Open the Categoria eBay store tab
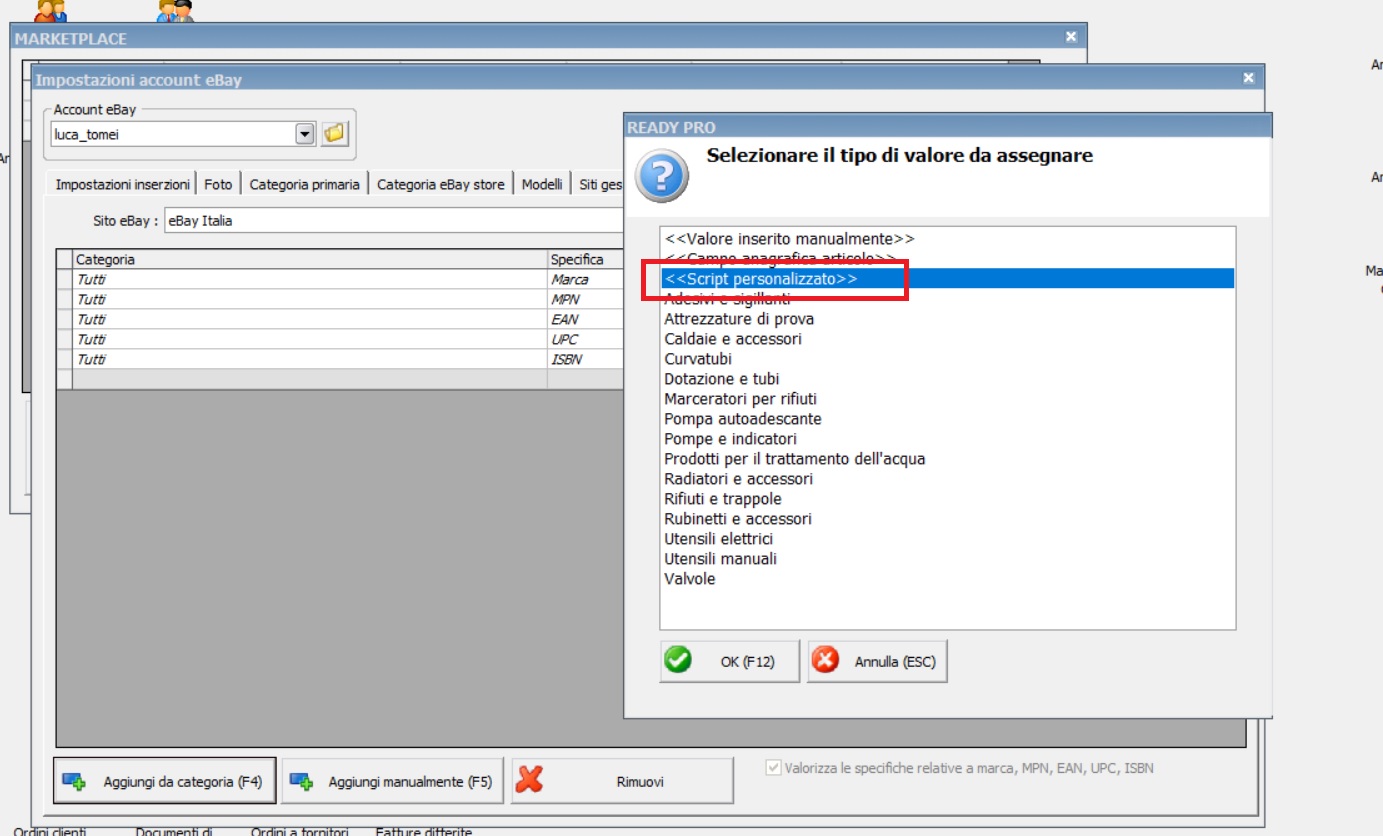The height and width of the screenshot is (836, 1383). [x=441, y=184]
